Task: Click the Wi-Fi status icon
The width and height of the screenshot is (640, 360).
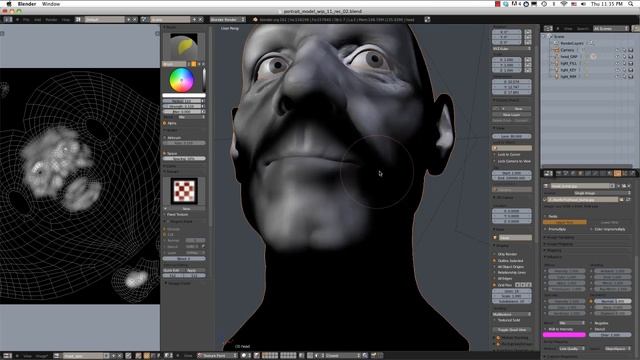Action: tap(564, 4)
